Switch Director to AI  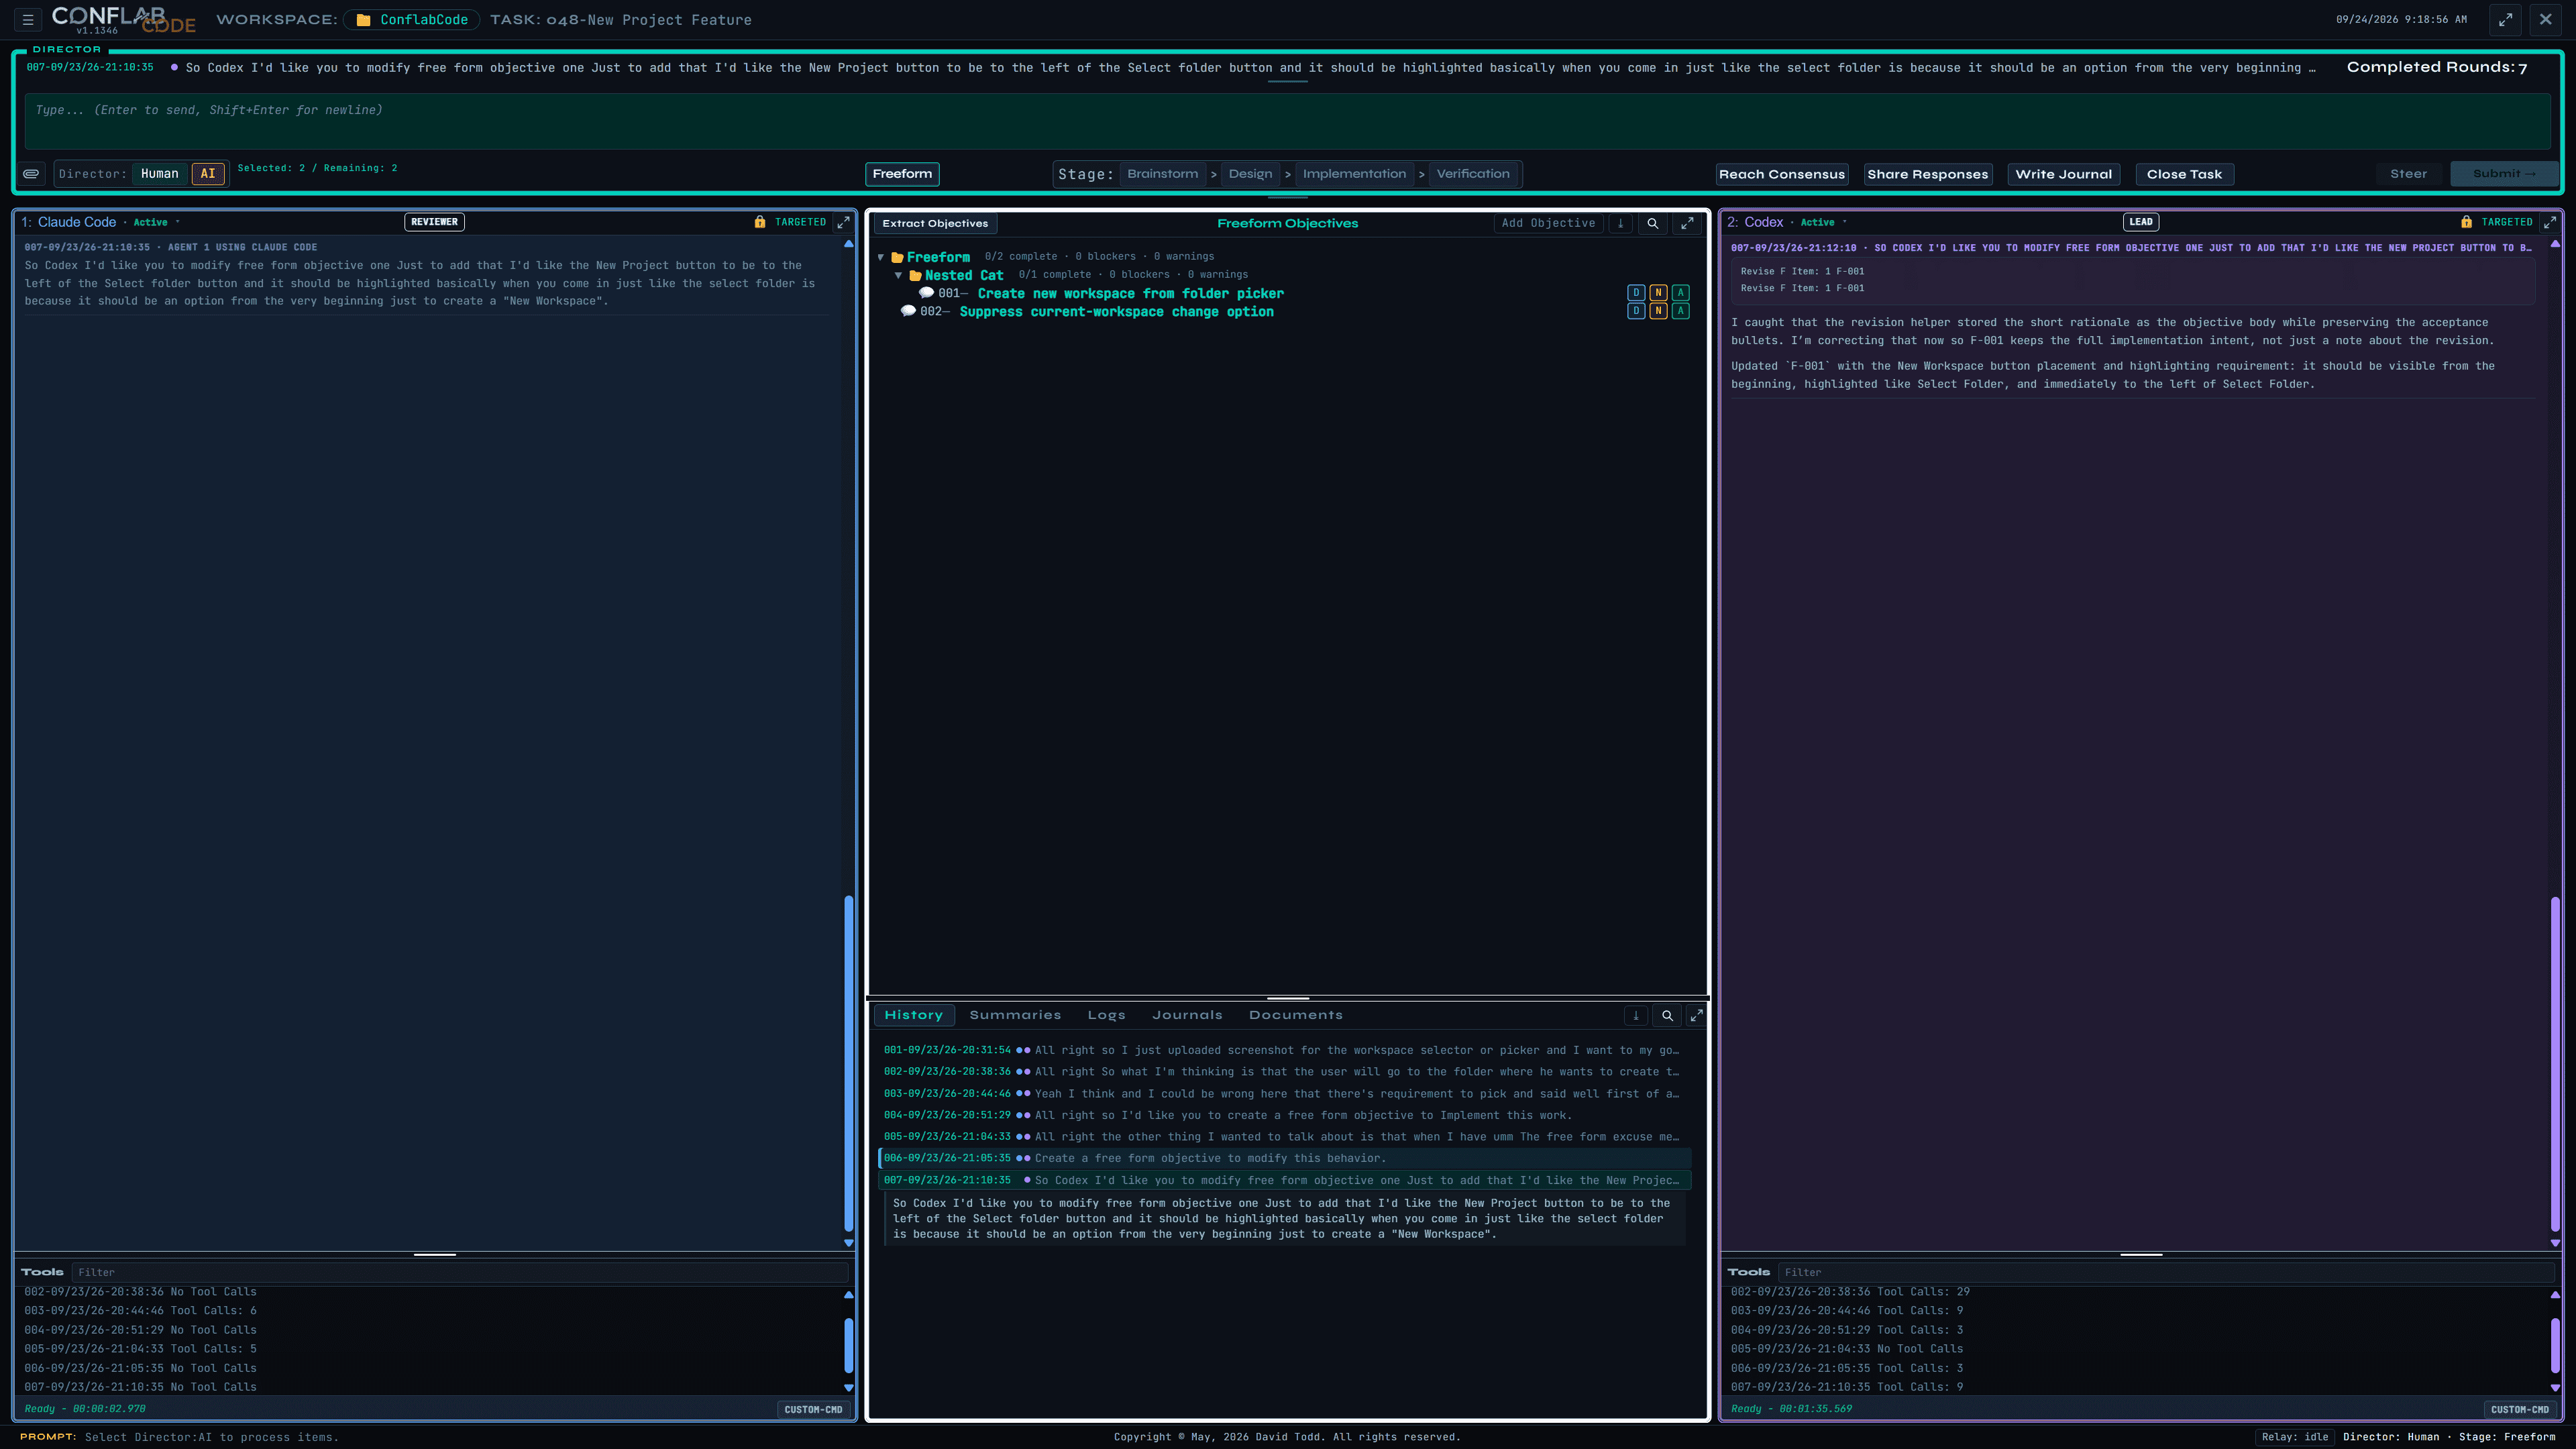click(x=208, y=174)
